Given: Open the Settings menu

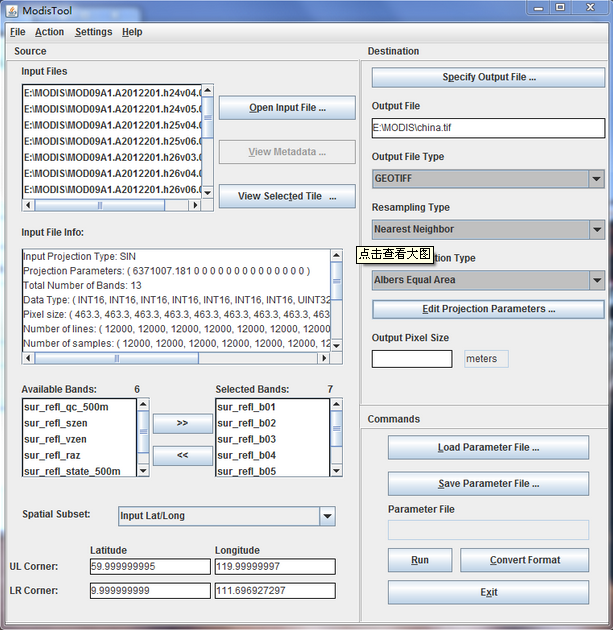Looking at the screenshot, I should [x=94, y=32].
